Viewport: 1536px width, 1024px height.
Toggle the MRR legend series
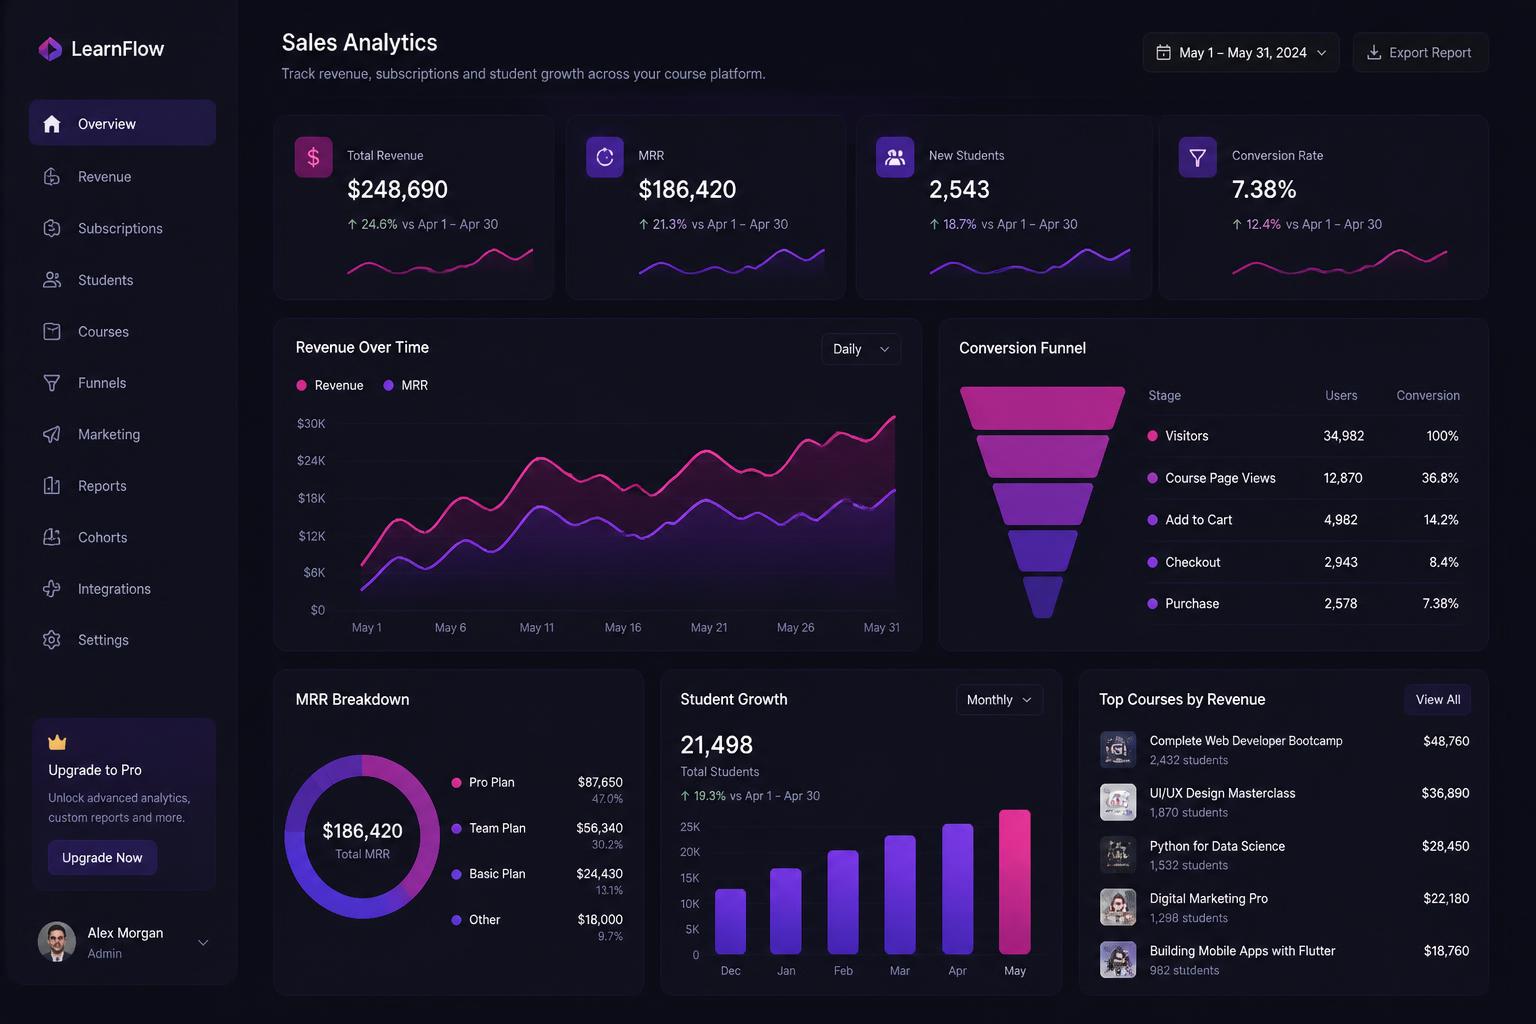pyautogui.click(x=405, y=385)
